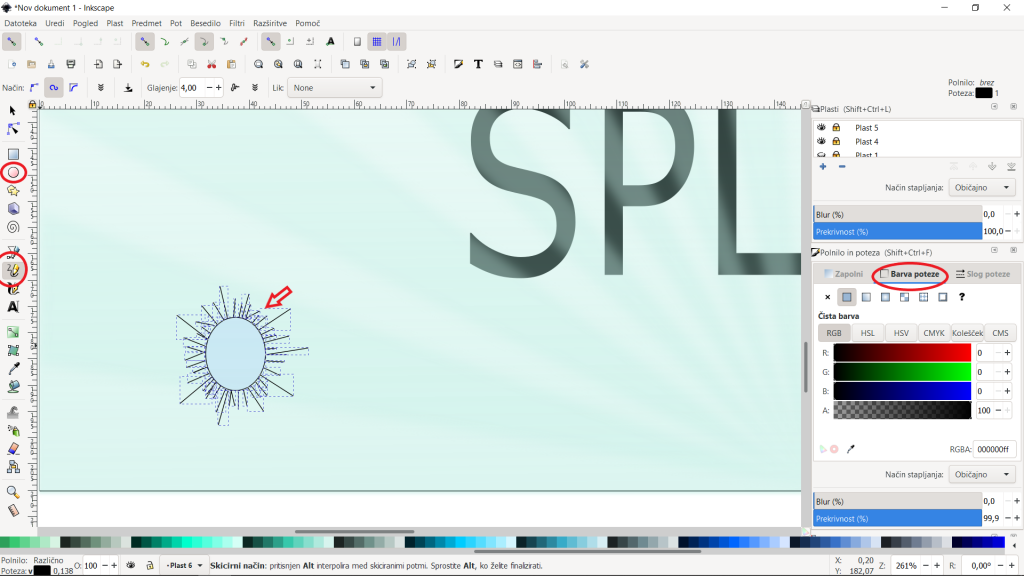The height and width of the screenshot is (576, 1024).
Task: Open the Razširitve menu
Action: (270, 23)
